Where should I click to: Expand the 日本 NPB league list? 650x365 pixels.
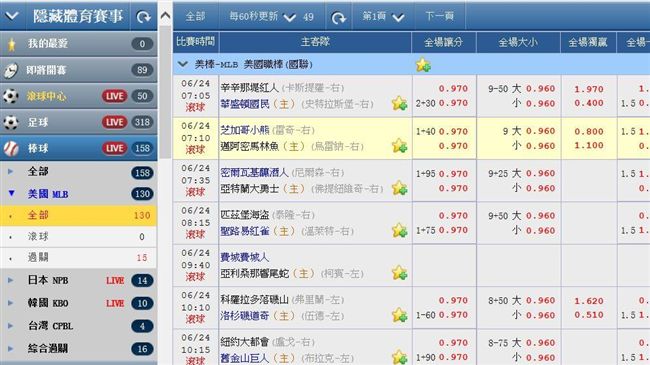pos(11,280)
